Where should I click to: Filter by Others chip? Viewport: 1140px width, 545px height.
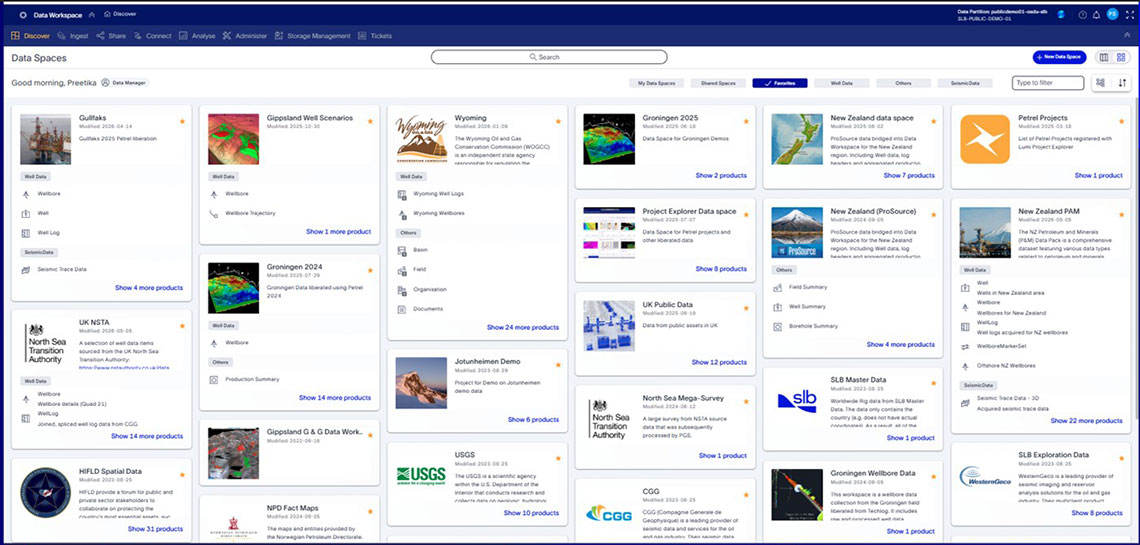click(x=903, y=83)
